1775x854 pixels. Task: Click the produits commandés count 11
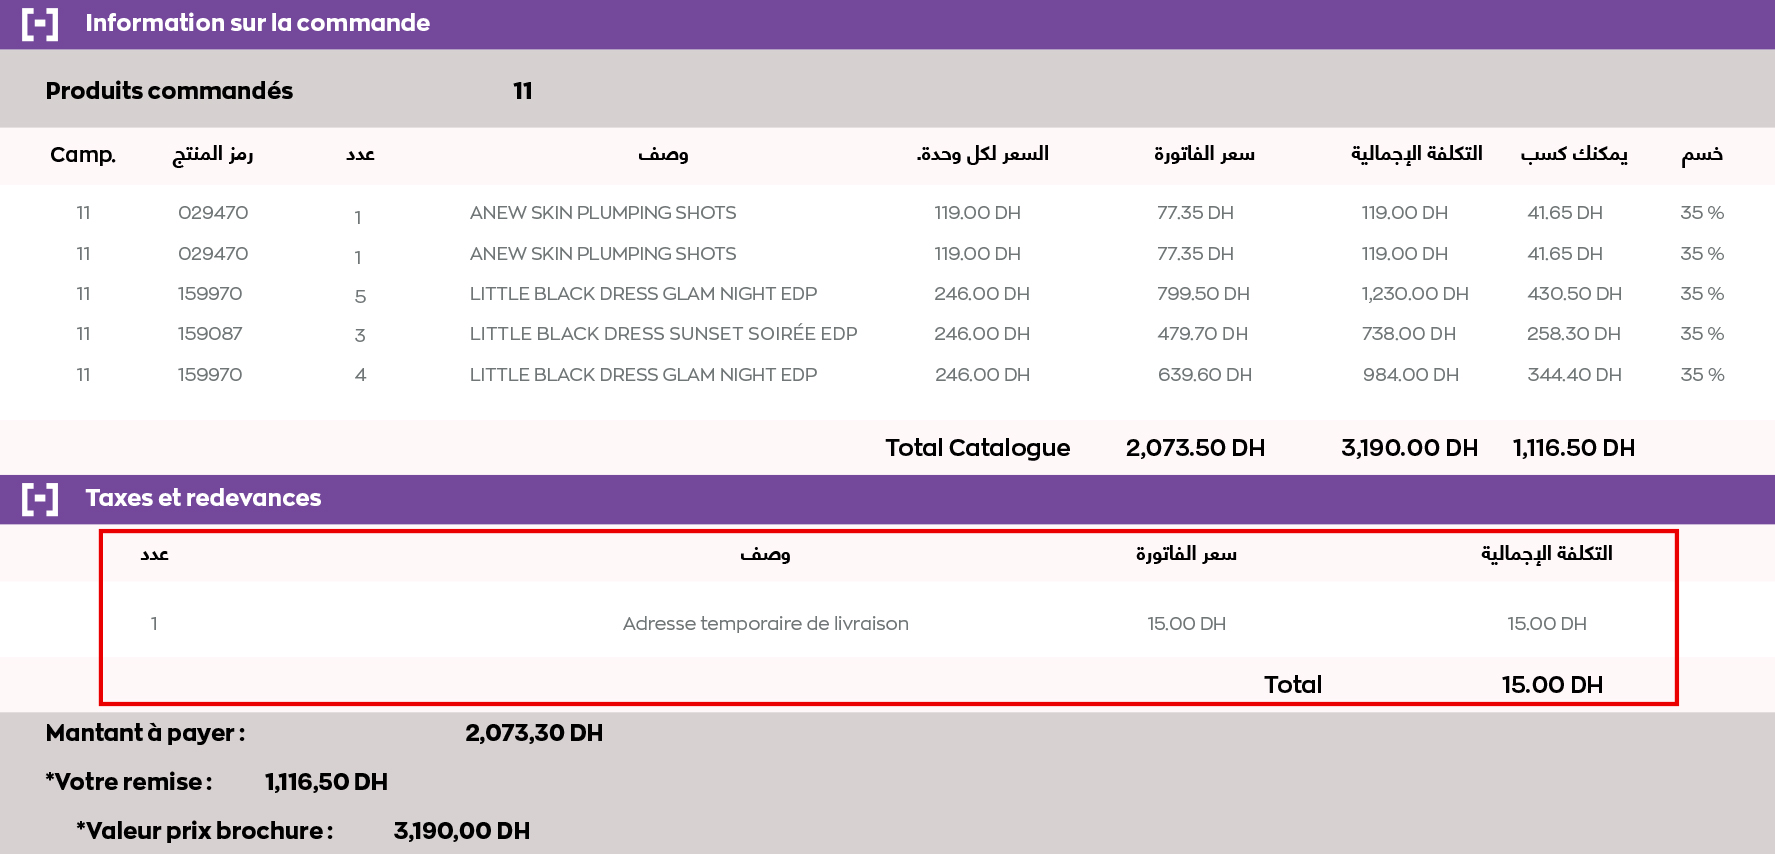point(522,91)
